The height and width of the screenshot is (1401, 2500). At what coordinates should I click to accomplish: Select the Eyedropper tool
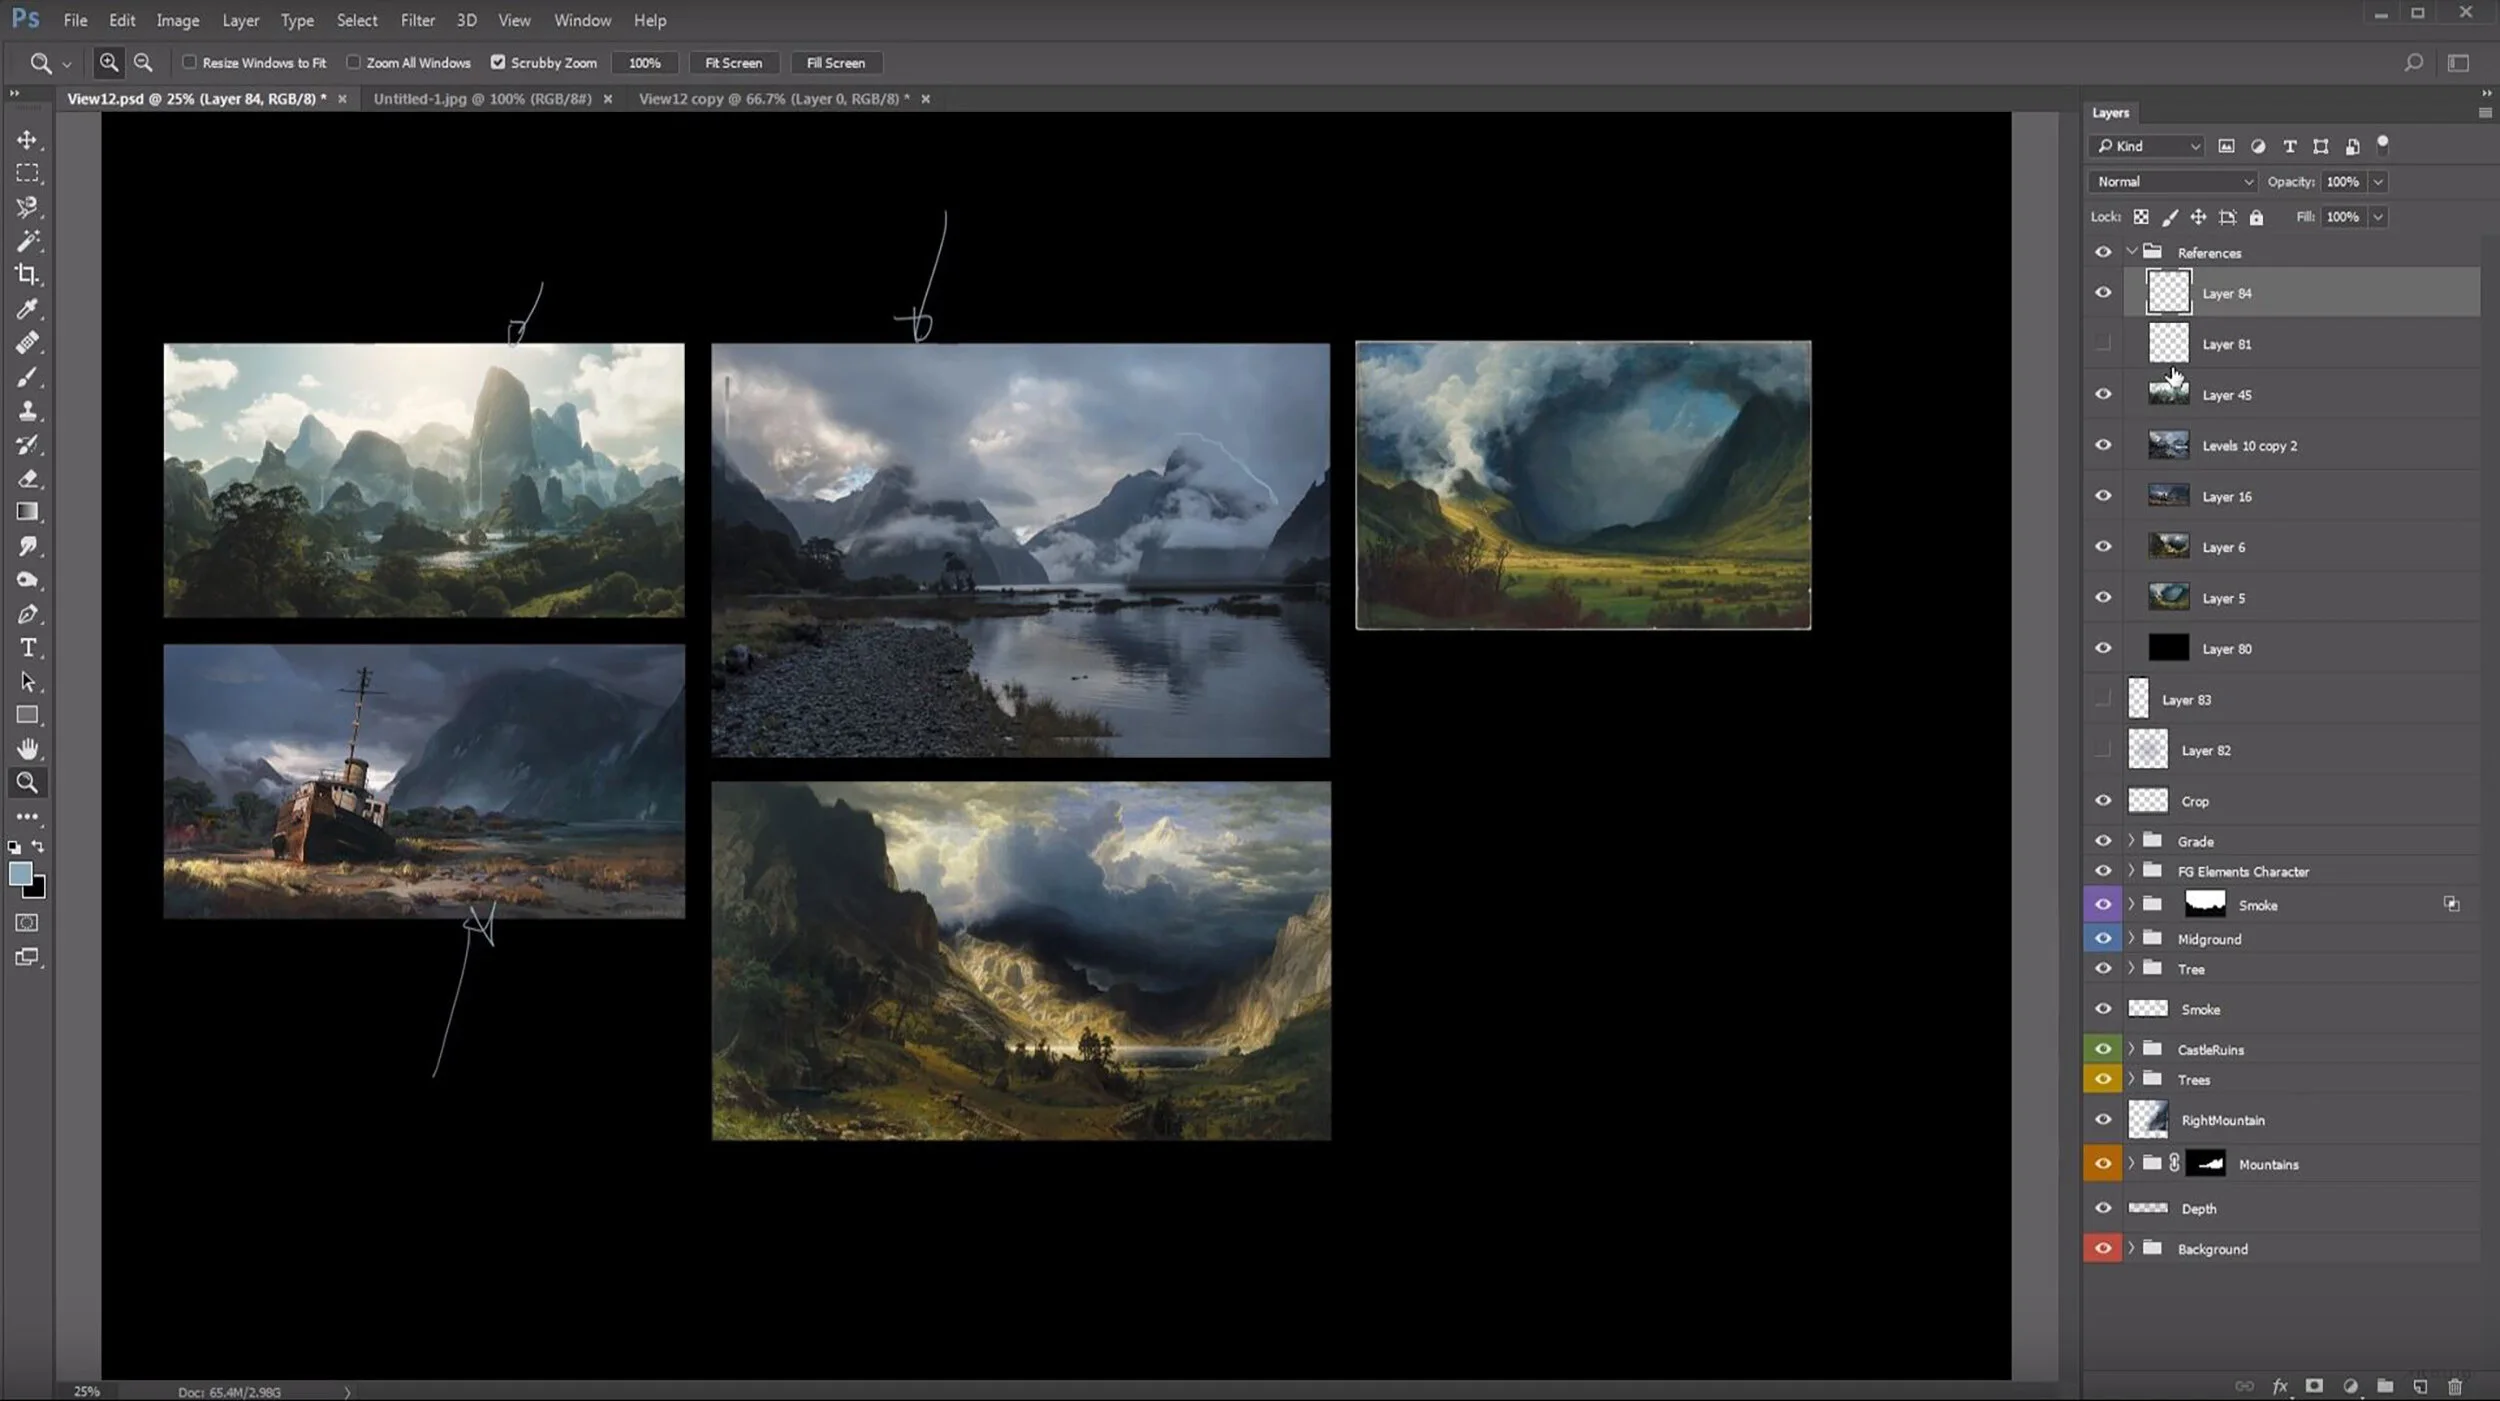coord(27,309)
